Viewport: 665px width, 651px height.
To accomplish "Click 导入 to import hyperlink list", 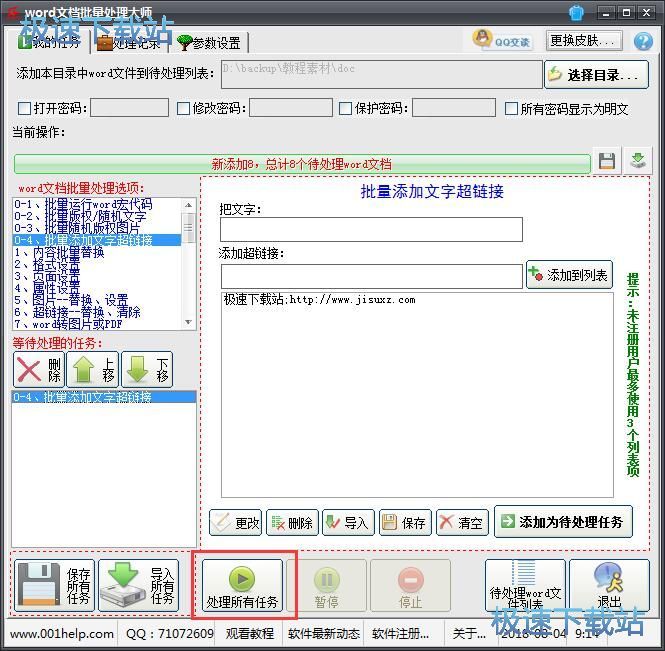I will pyautogui.click(x=349, y=522).
